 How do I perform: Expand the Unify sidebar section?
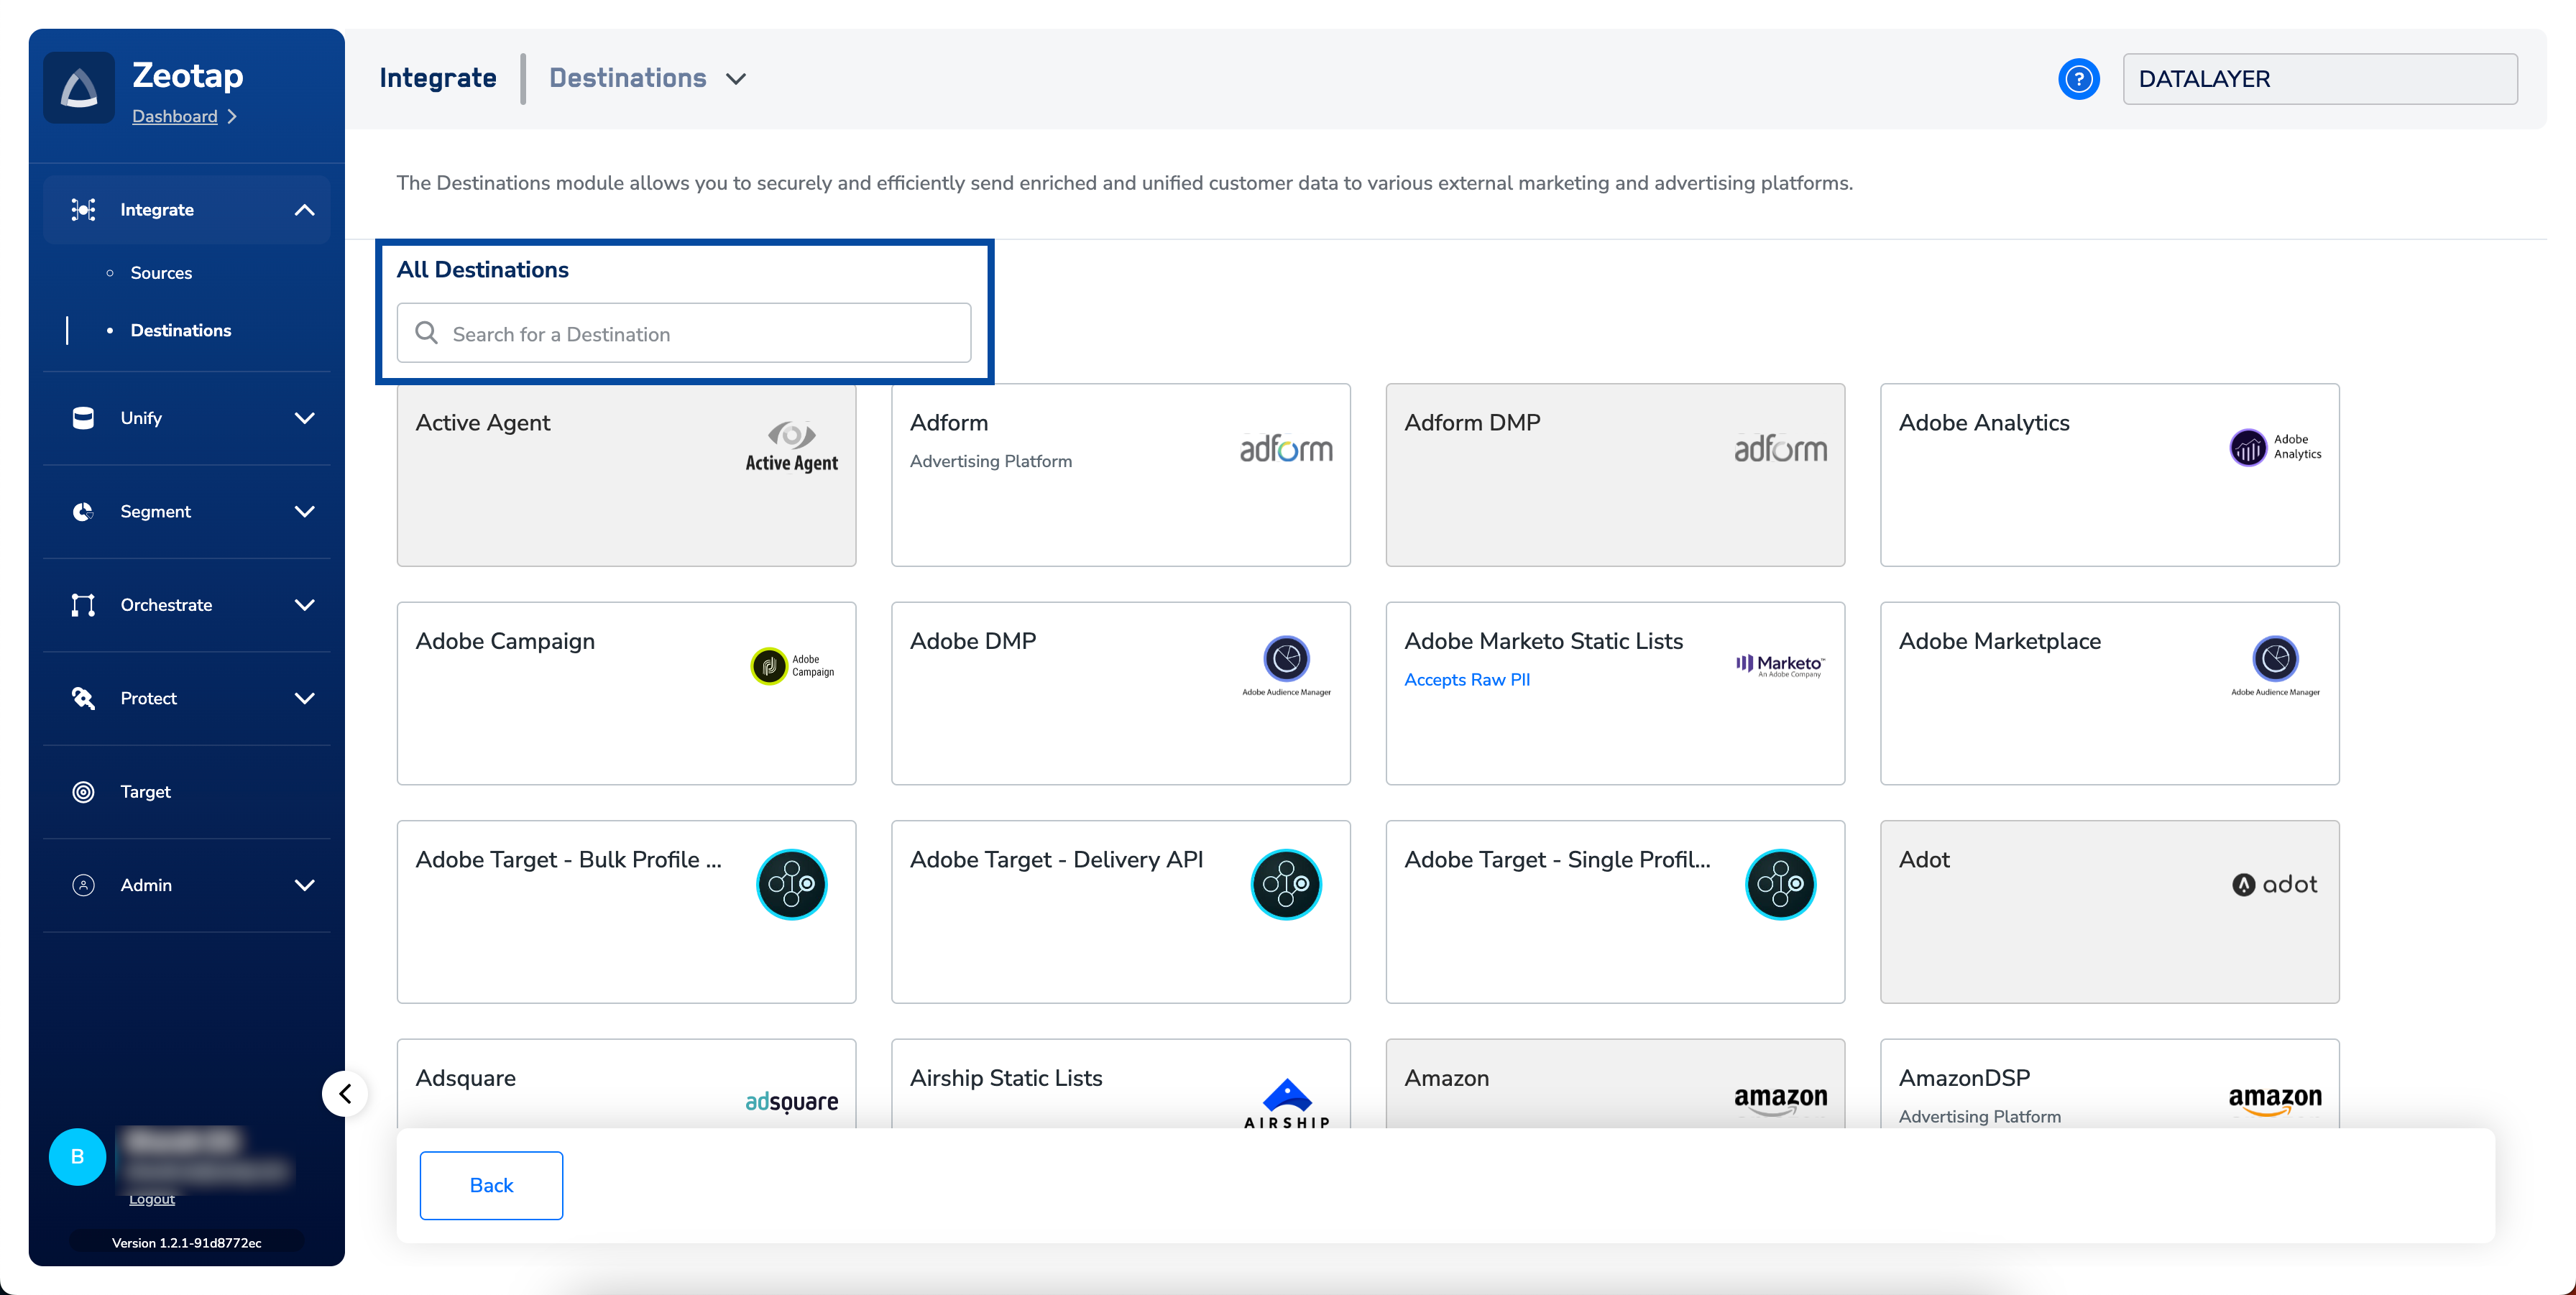(x=304, y=418)
